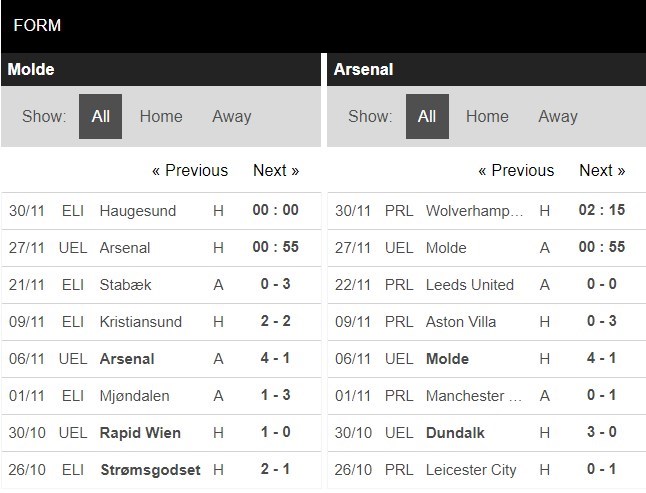Open the Leeds United match
646x493 pixels.
coord(469,284)
